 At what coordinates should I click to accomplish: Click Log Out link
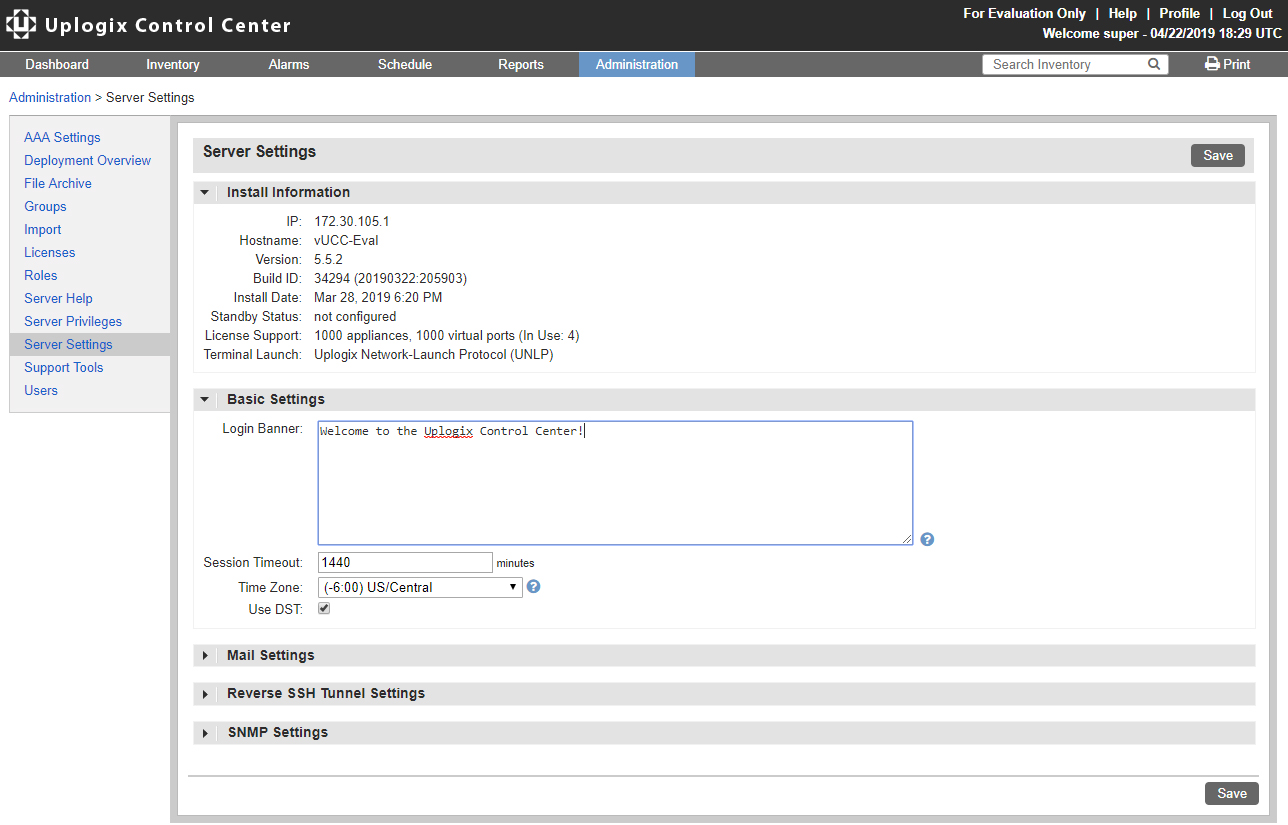1248,13
